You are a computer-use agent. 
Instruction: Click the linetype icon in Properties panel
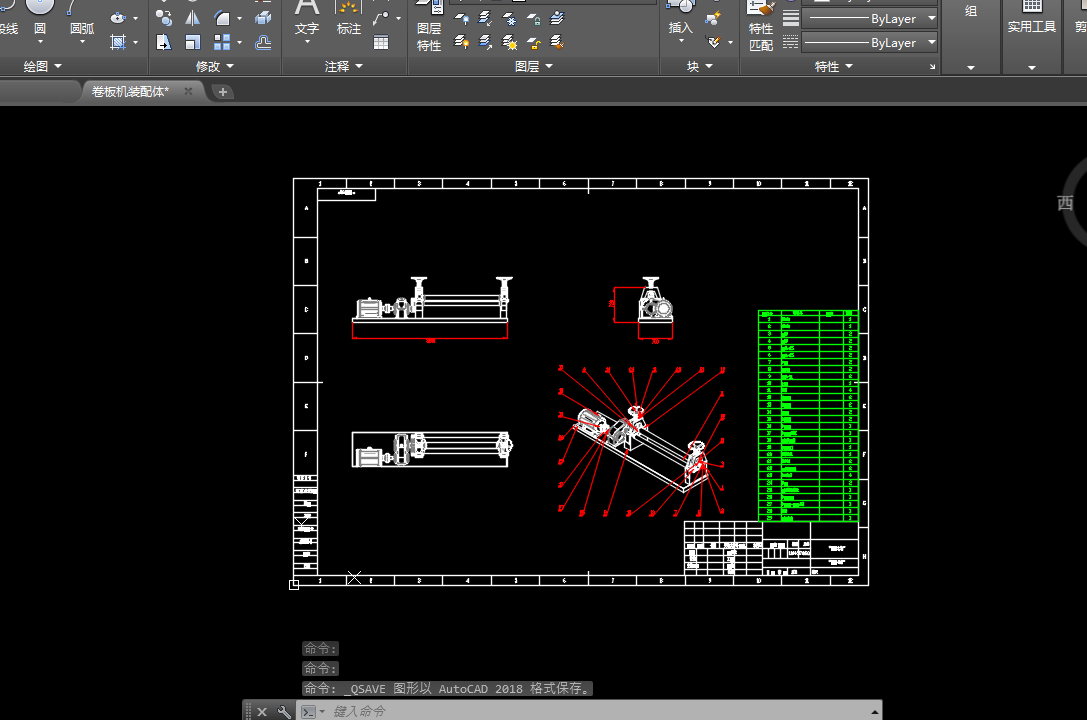click(790, 43)
